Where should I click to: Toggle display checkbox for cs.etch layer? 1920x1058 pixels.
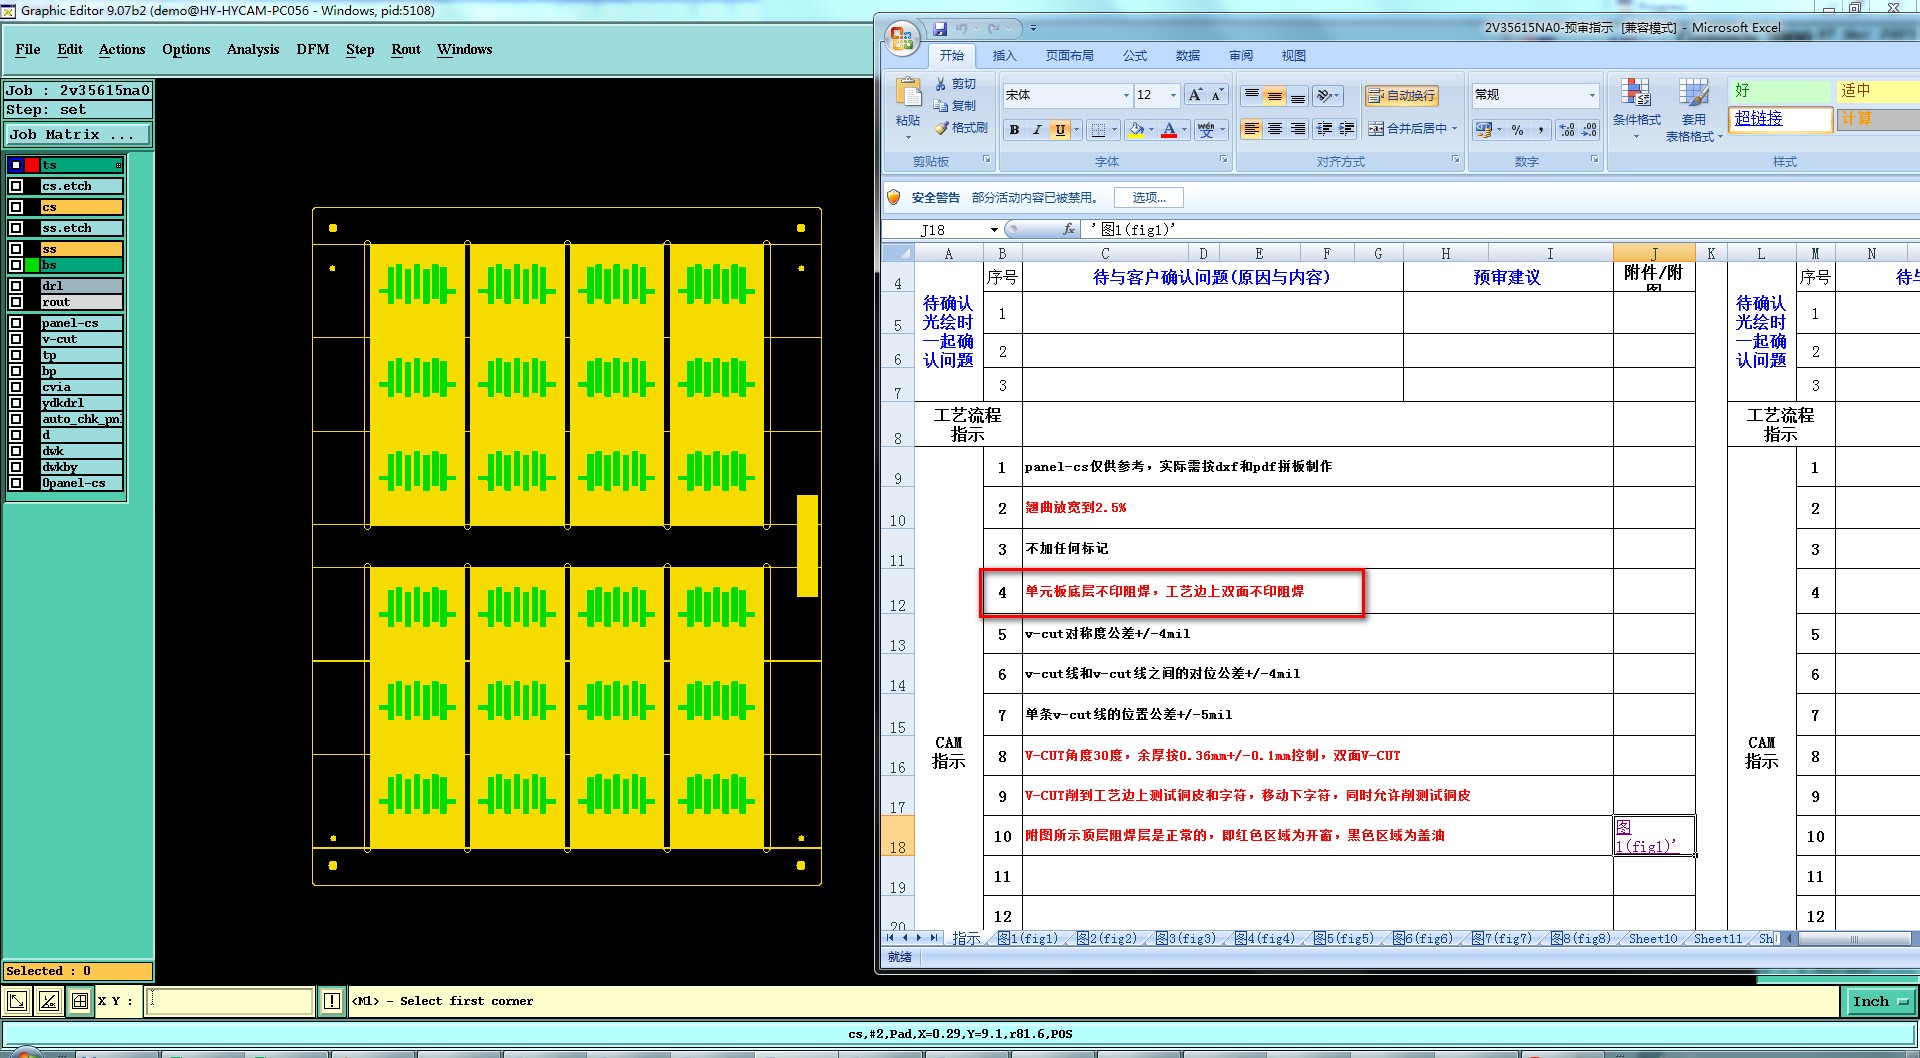point(16,186)
